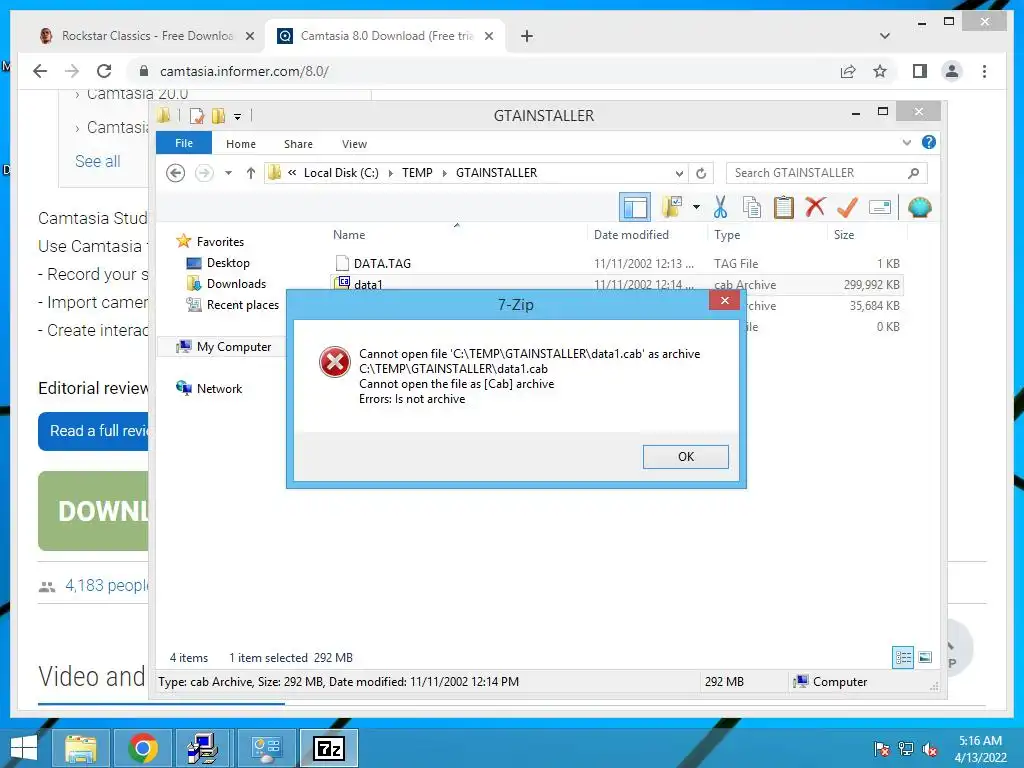Open Customize Quick Access Toolbar dropdown

pos(237,117)
